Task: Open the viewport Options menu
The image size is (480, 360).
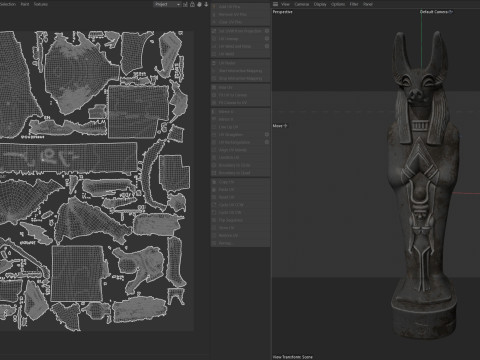Action: pos(338,4)
